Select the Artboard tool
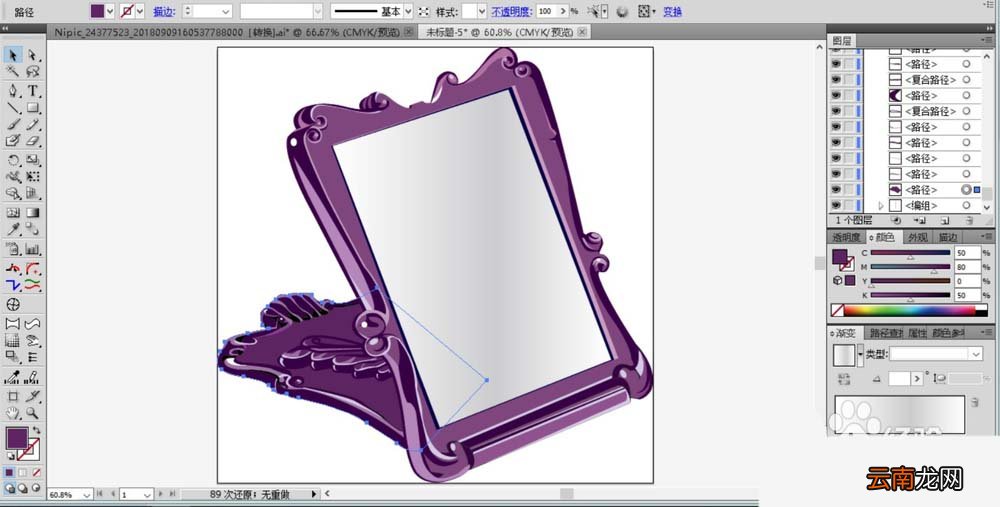 [x=13, y=397]
